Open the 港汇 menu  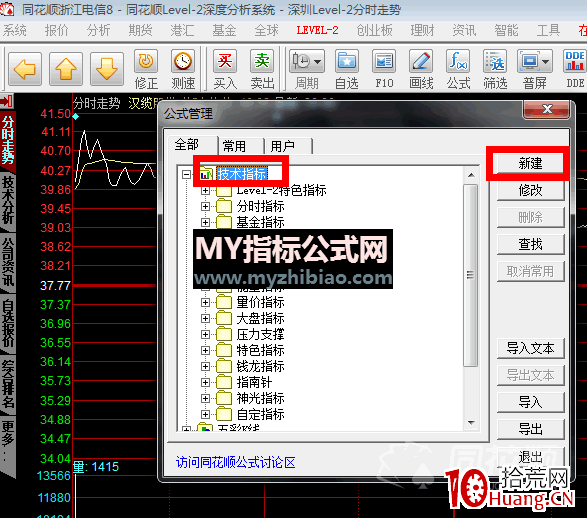click(x=182, y=30)
